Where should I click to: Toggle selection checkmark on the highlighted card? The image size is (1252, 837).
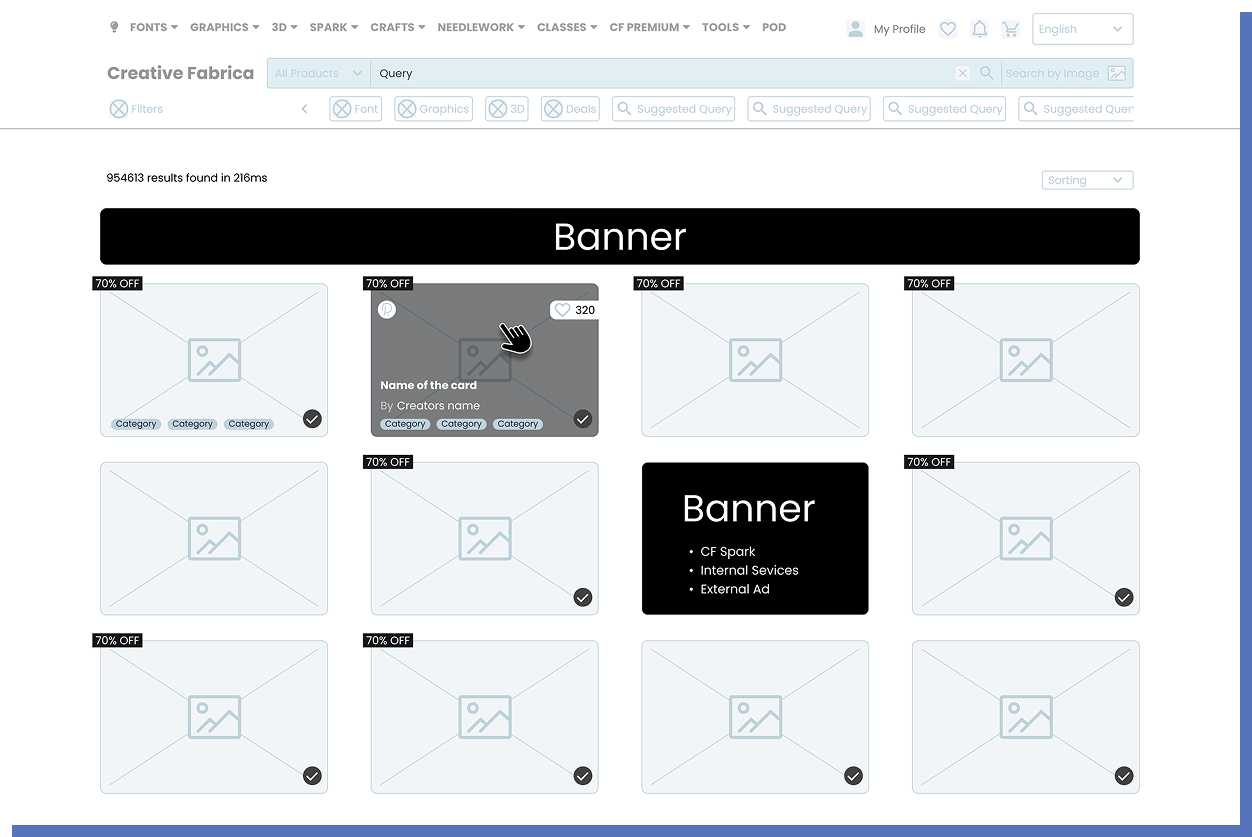click(583, 419)
